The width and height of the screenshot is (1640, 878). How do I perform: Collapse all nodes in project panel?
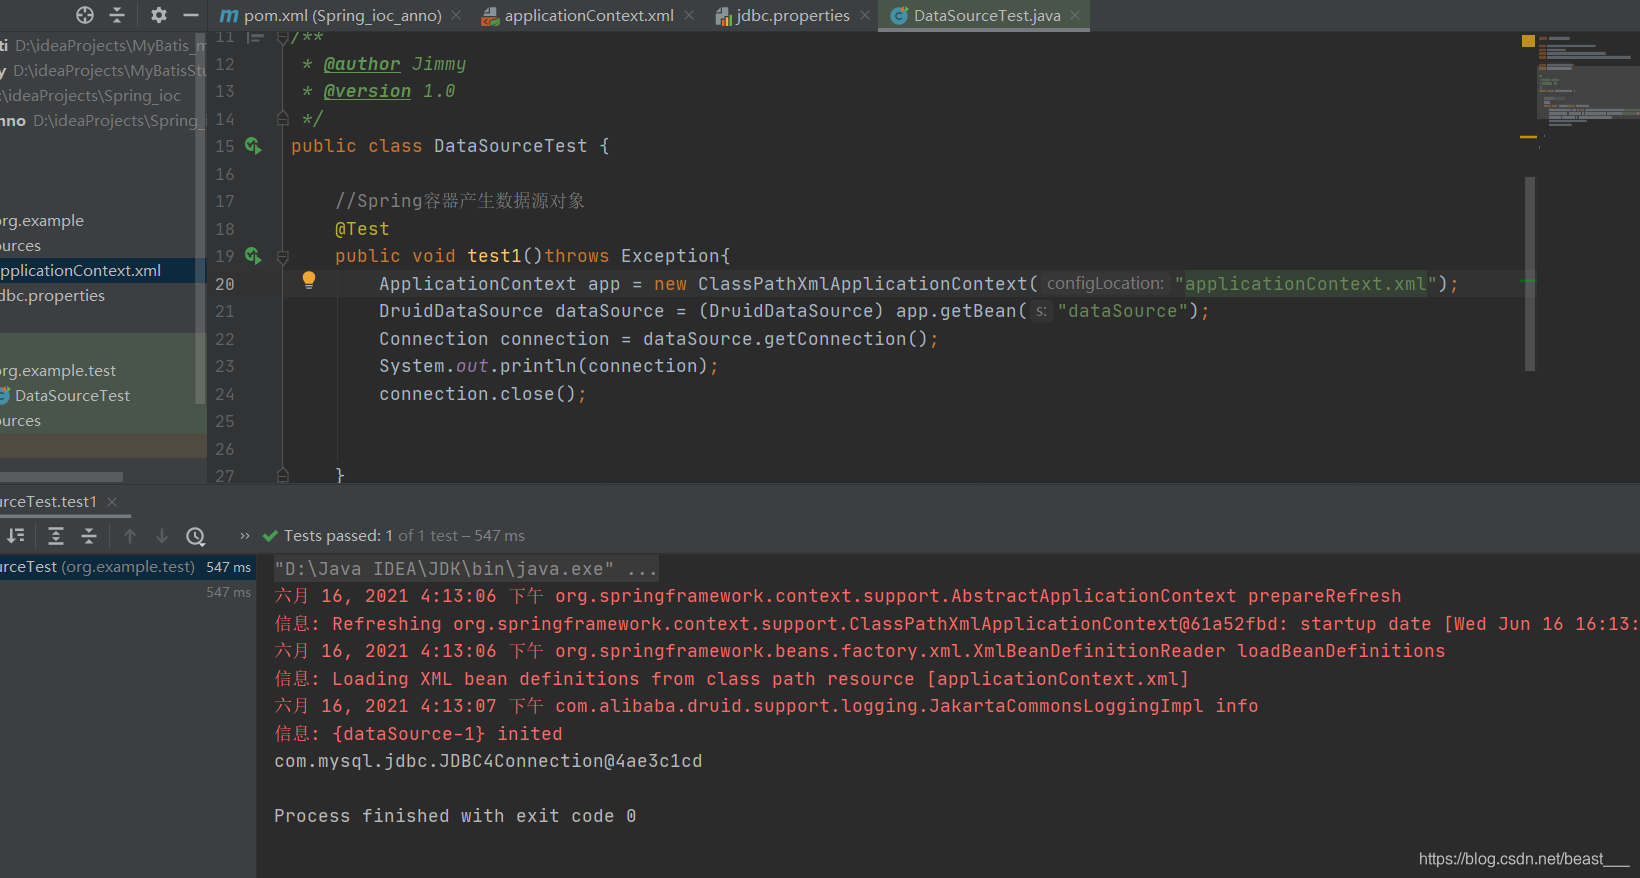click(x=117, y=15)
